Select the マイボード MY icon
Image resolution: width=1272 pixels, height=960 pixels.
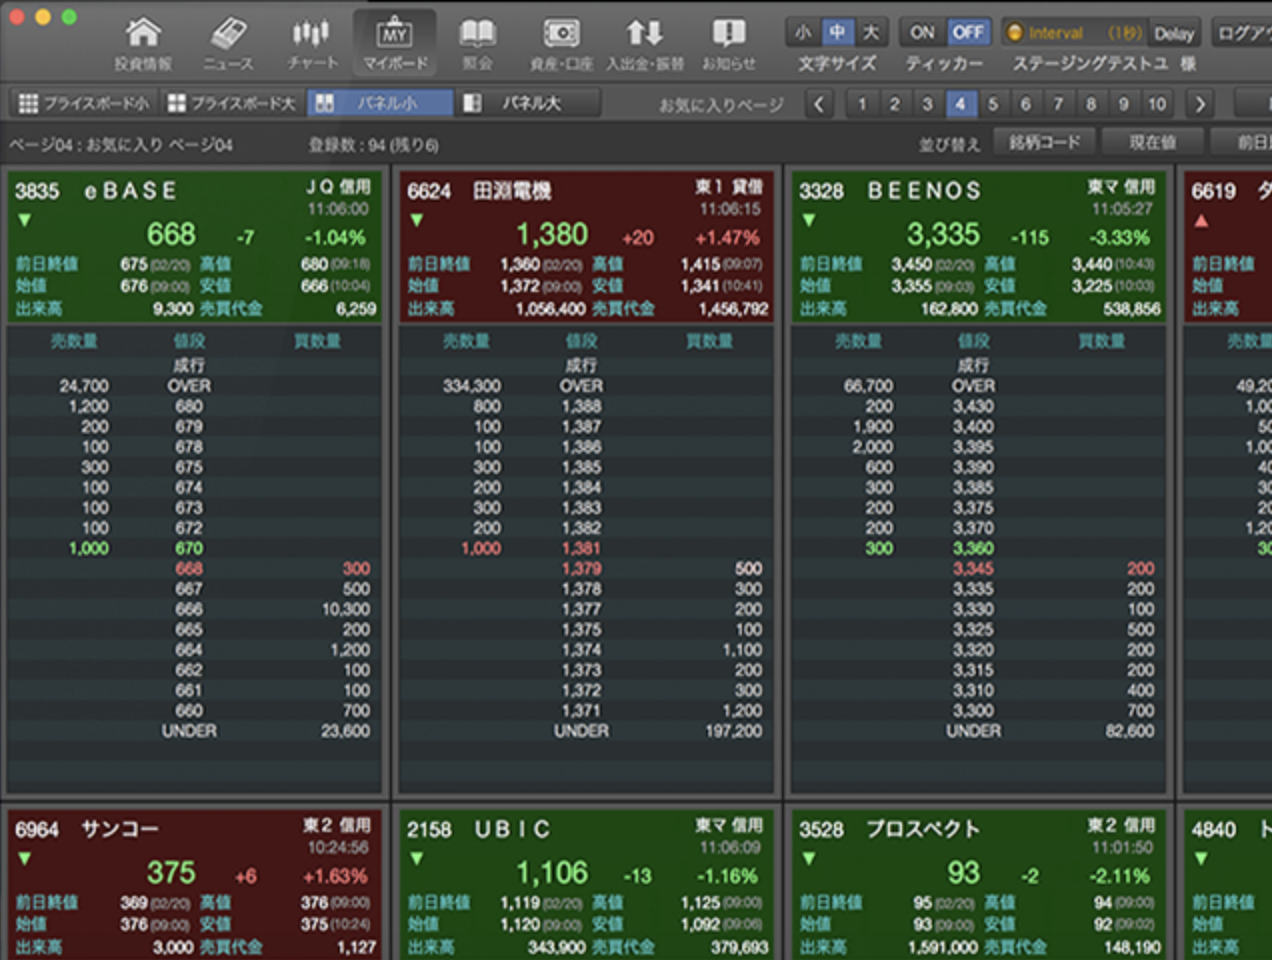394,43
